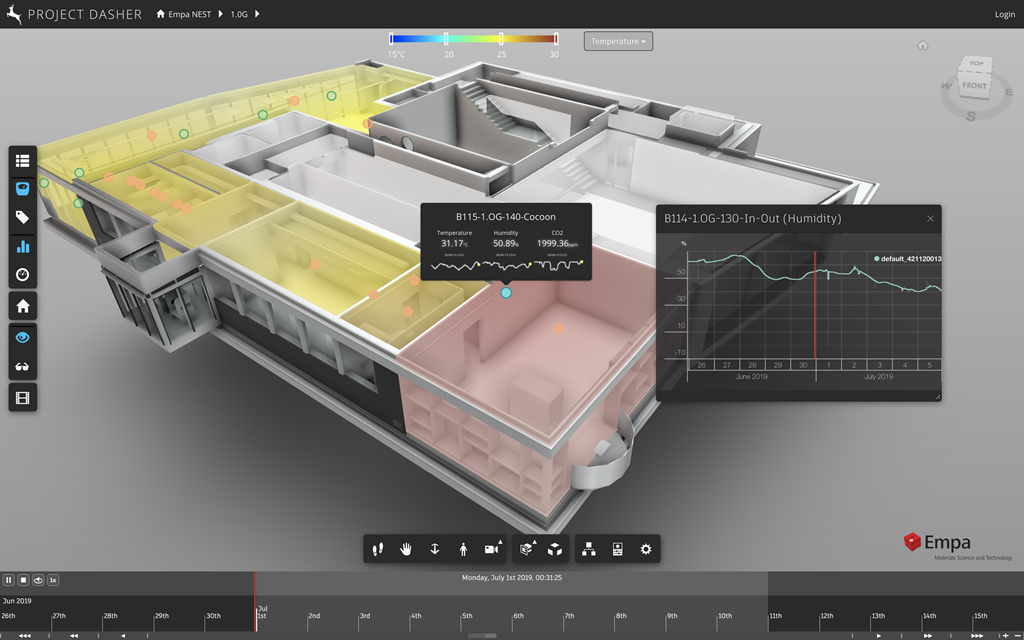Click the Login link
The width and height of the screenshot is (1024, 640).
[1004, 15]
